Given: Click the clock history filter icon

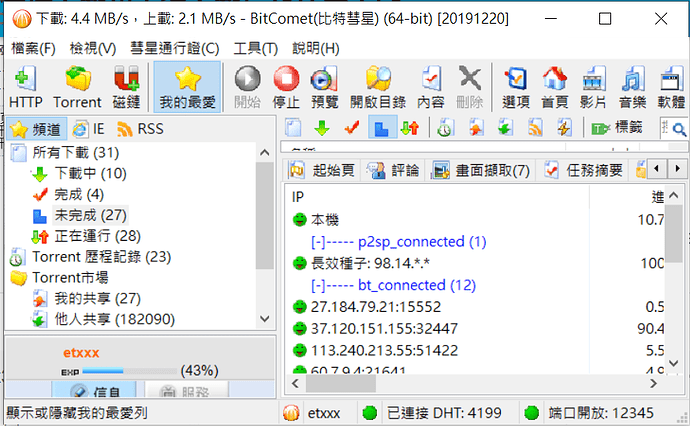Looking at the screenshot, I should (x=445, y=128).
